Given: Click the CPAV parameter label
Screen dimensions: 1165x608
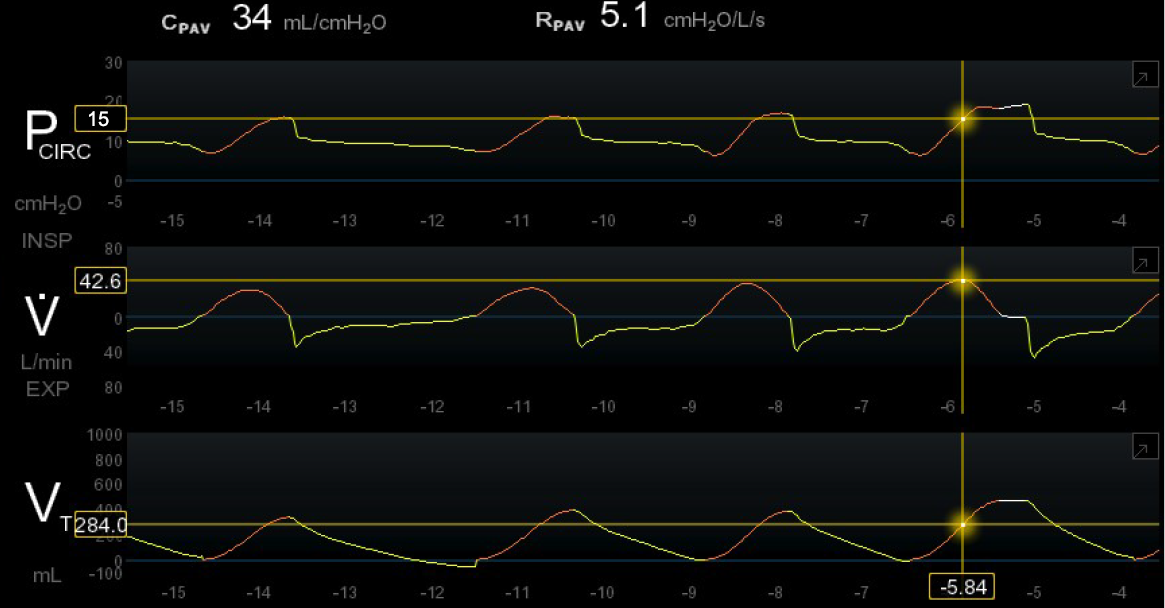Looking at the screenshot, I should [185, 23].
